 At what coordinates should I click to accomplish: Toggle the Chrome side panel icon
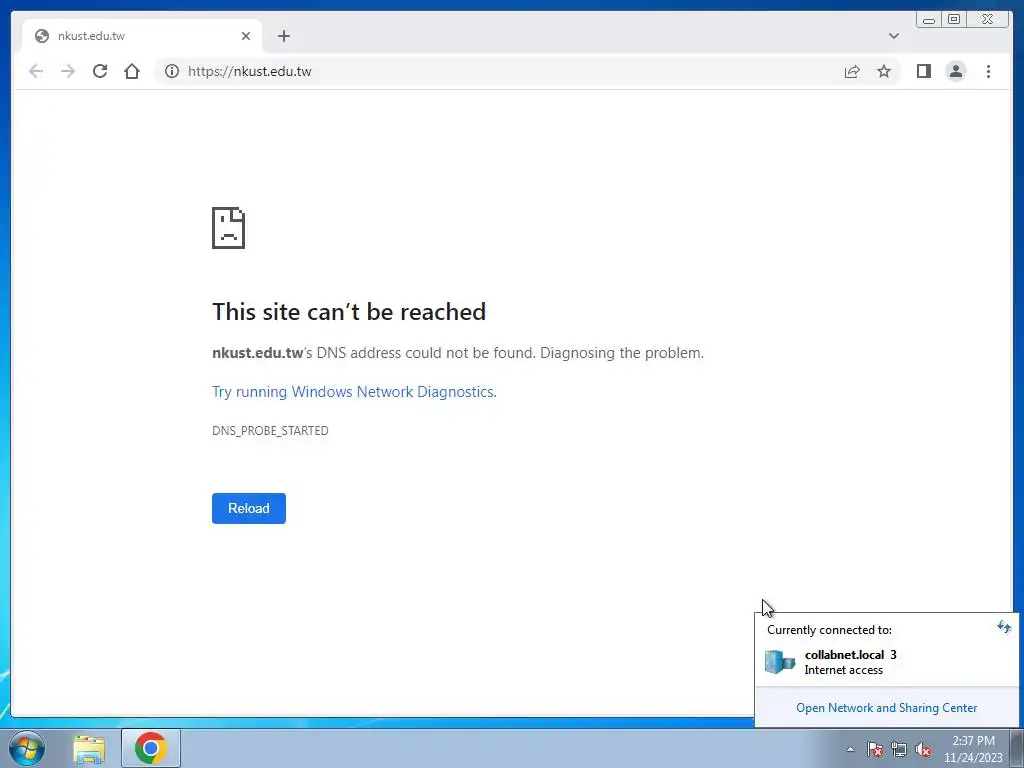(923, 71)
